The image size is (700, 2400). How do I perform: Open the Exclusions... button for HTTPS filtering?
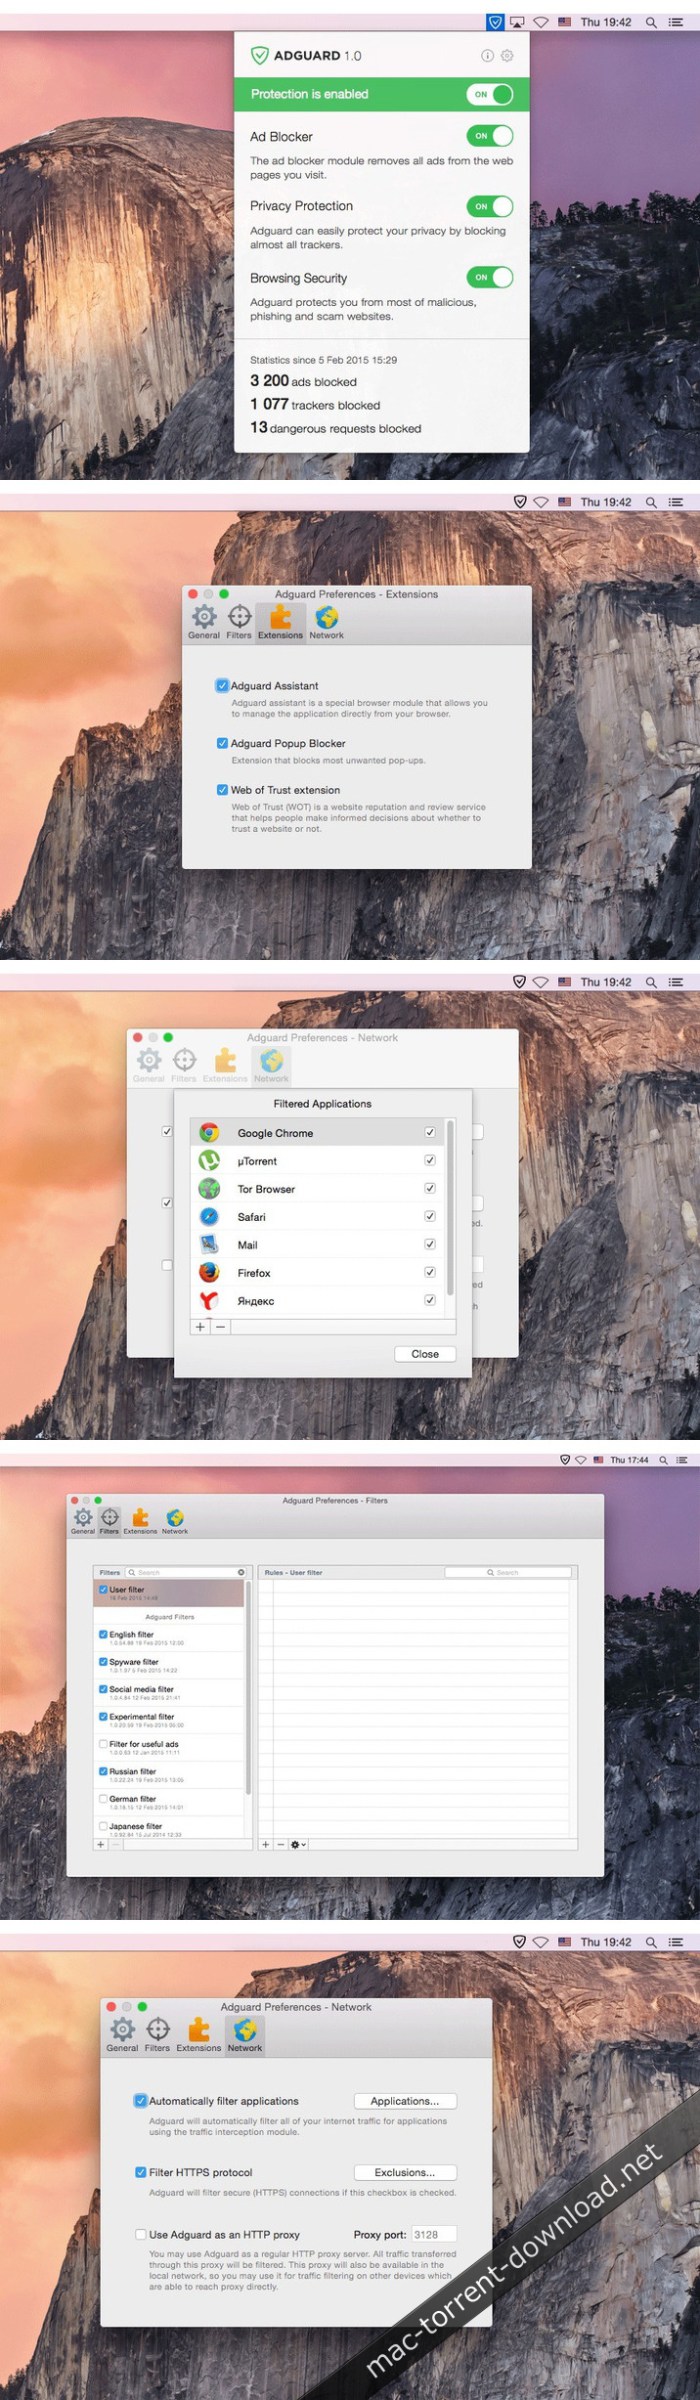404,2172
